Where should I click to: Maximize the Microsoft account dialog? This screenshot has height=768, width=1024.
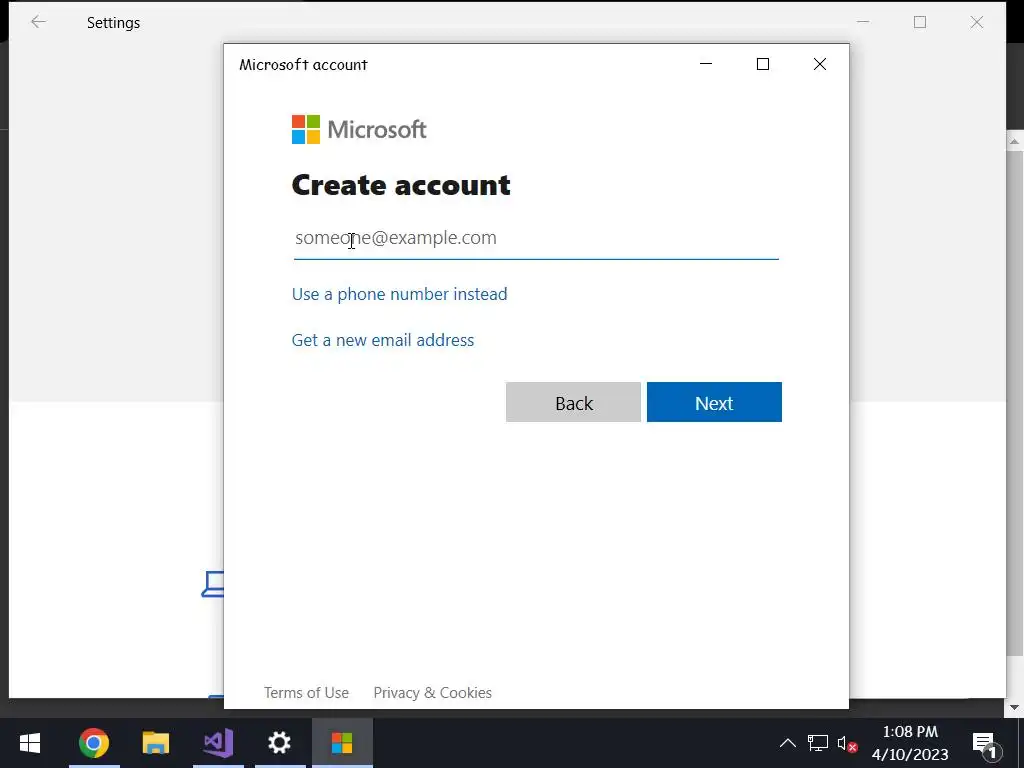pos(763,64)
